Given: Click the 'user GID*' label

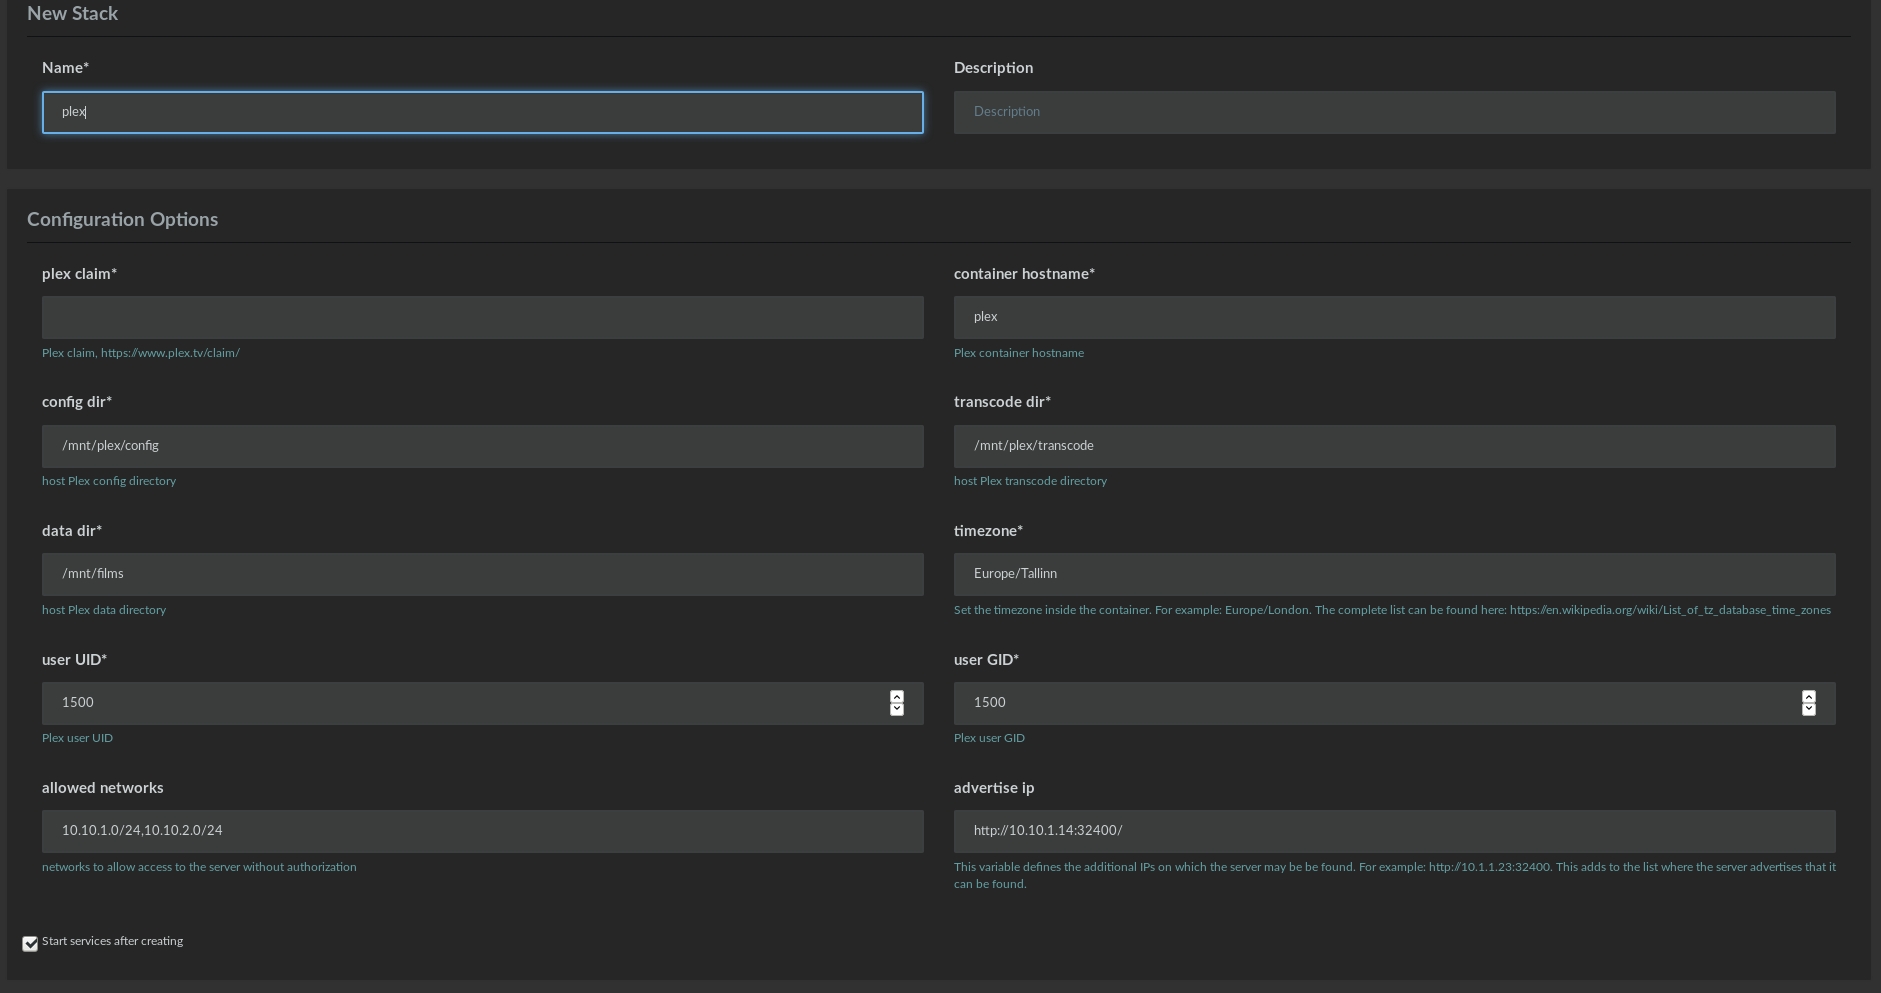Looking at the screenshot, I should coord(986,660).
